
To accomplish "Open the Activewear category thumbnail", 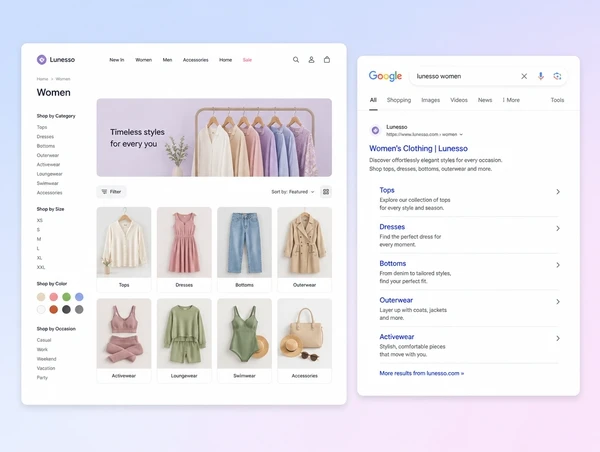I will [124, 333].
